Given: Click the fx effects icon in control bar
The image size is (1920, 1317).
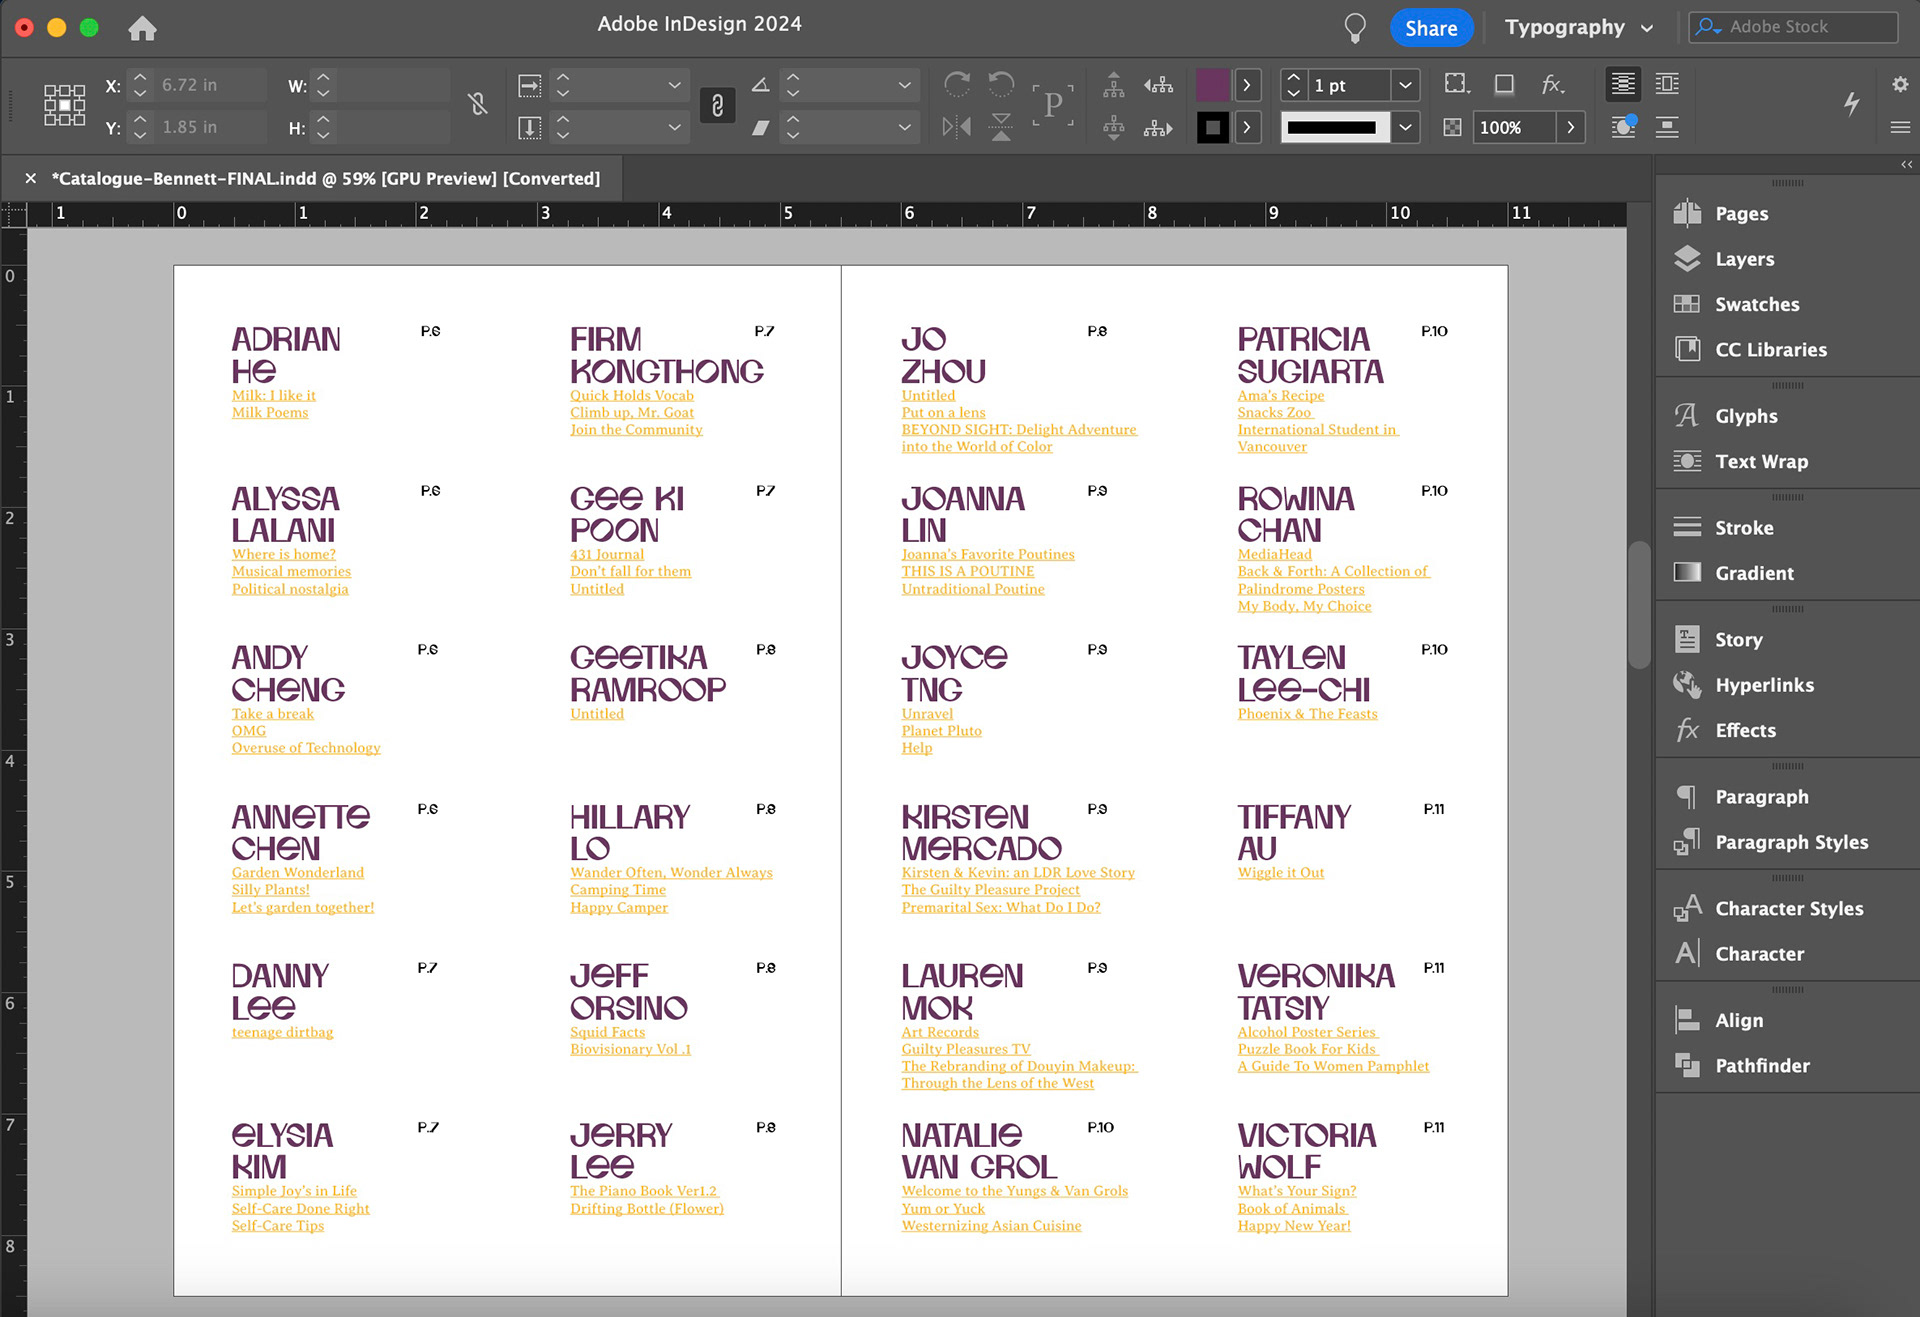Looking at the screenshot, I should pos(1551,85).
